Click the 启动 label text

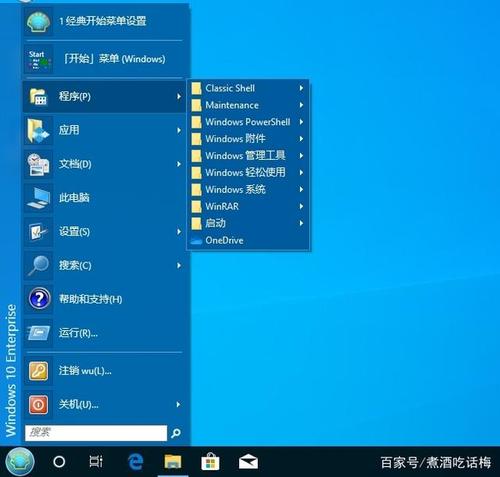(x=215, y=223)
